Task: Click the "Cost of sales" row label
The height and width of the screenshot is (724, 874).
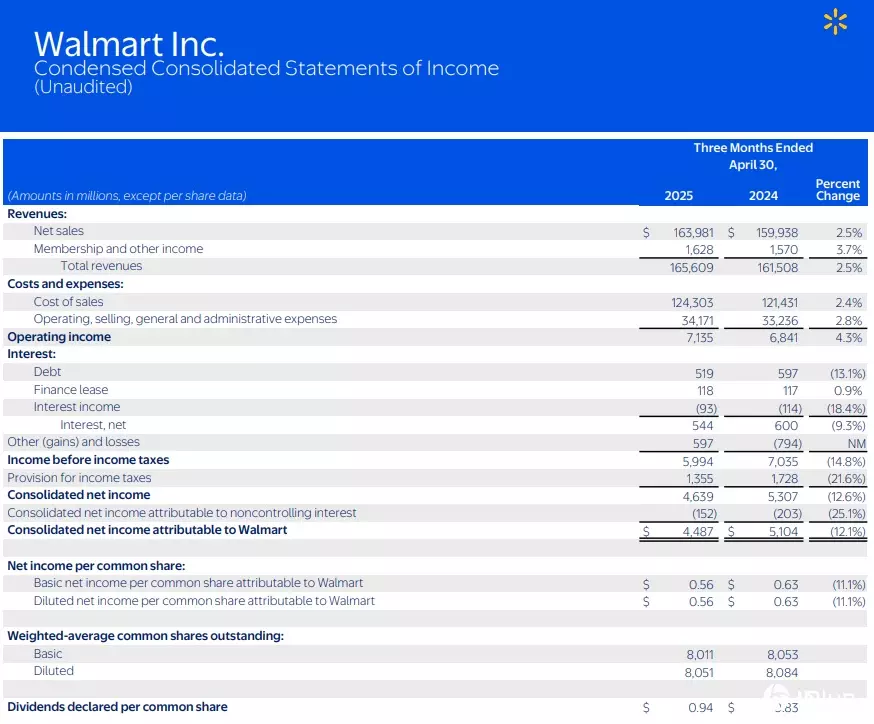Action: click(x=69, y=302)
